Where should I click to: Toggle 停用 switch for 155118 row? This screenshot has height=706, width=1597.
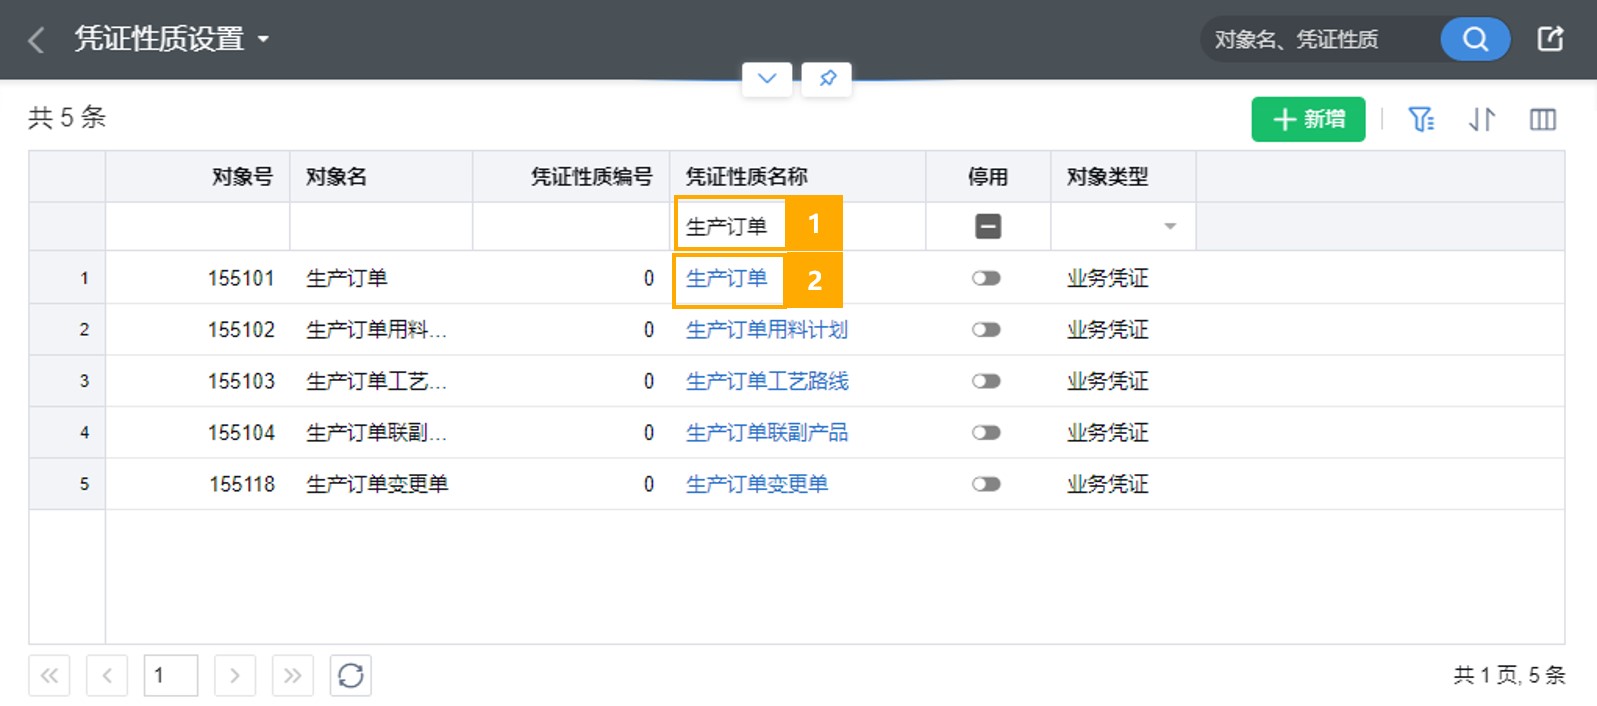986,484
